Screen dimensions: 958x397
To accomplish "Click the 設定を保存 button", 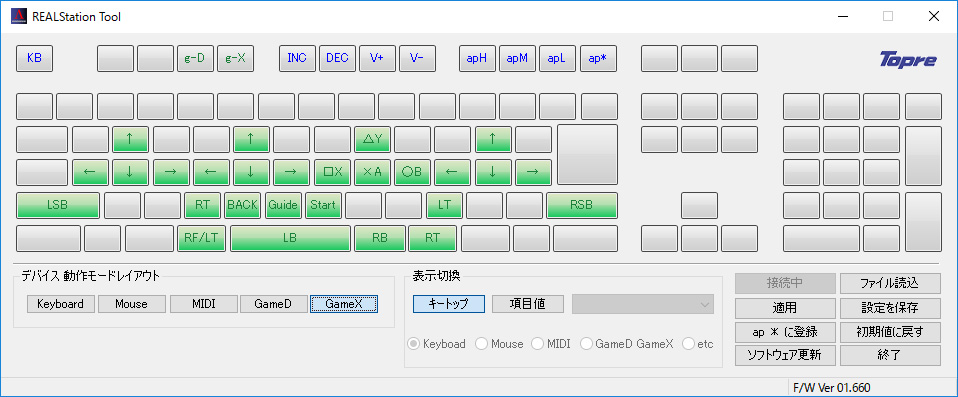I will pyautogui.click(x=890, y=308).
